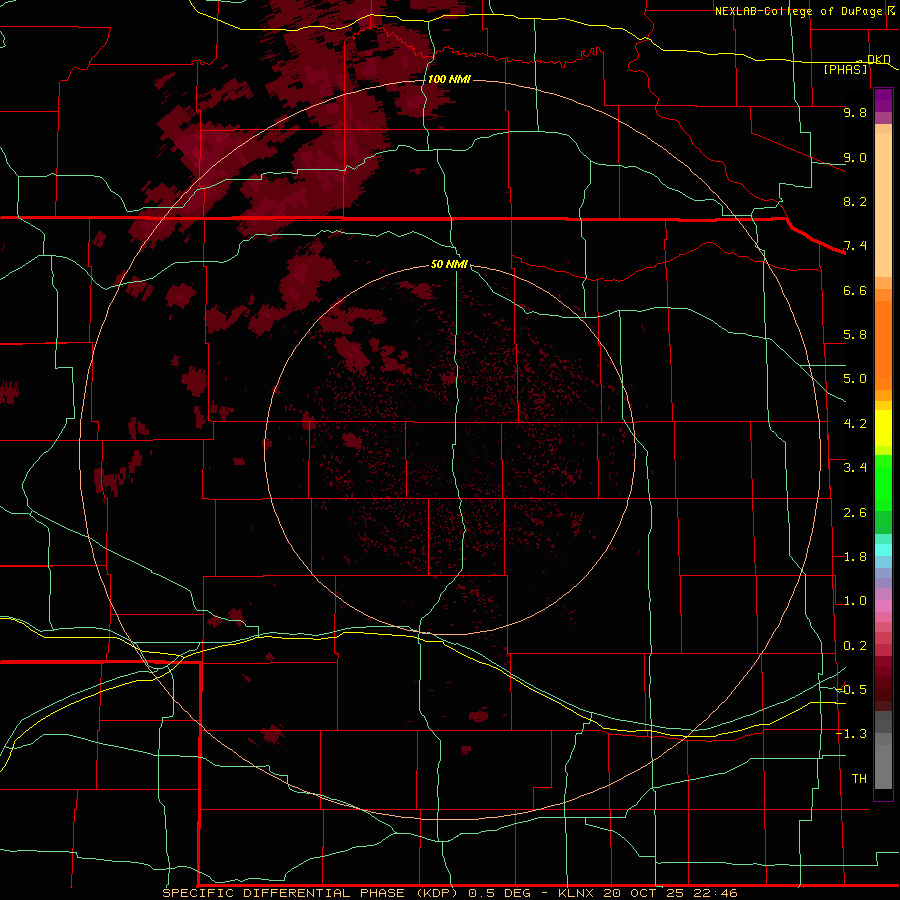Click the 50 NMI range ring label
This screenshot has height=900, width=900.
pyautogui.click(x=449, y=264)
